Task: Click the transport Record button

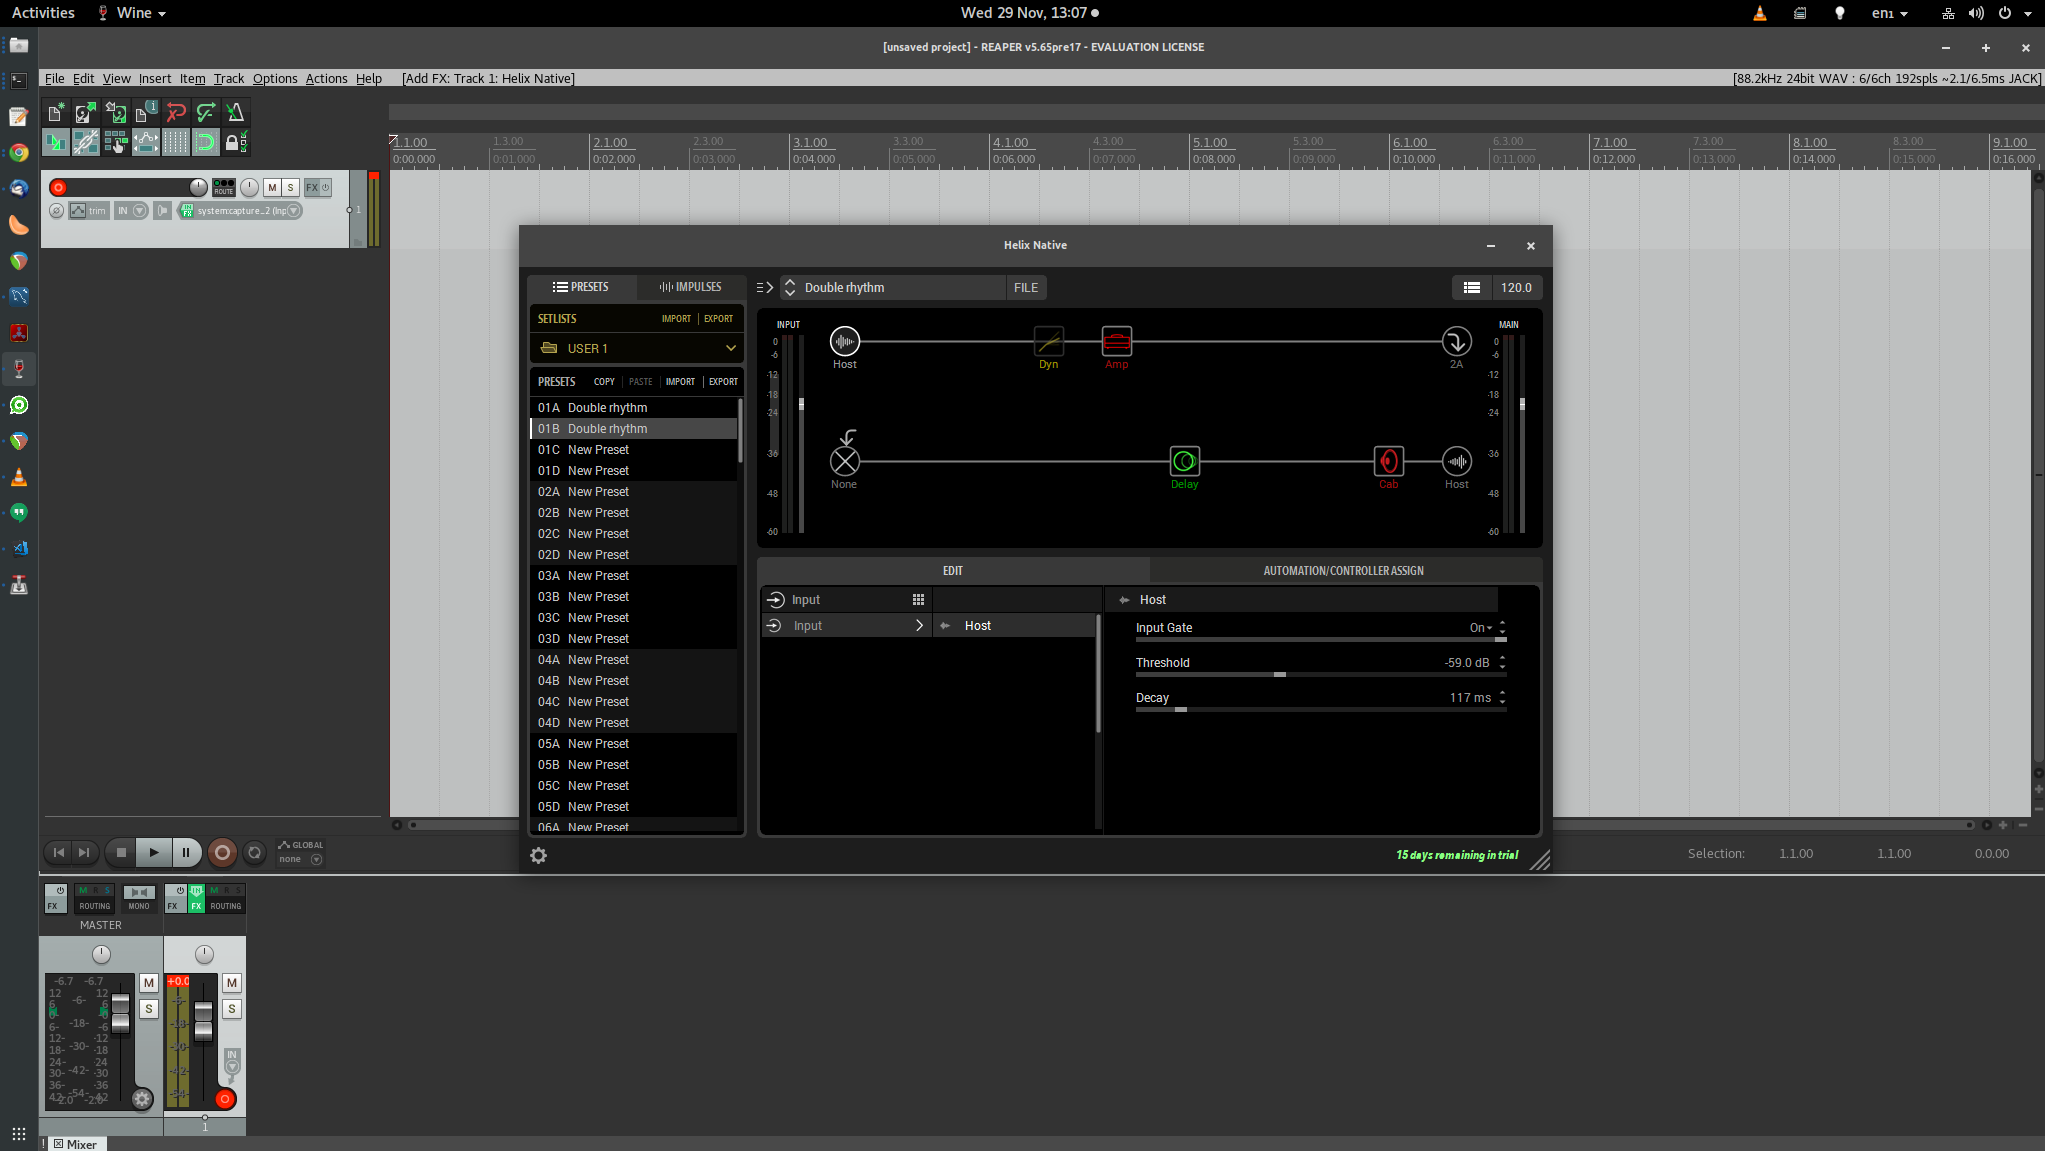Action: [222, 853]
